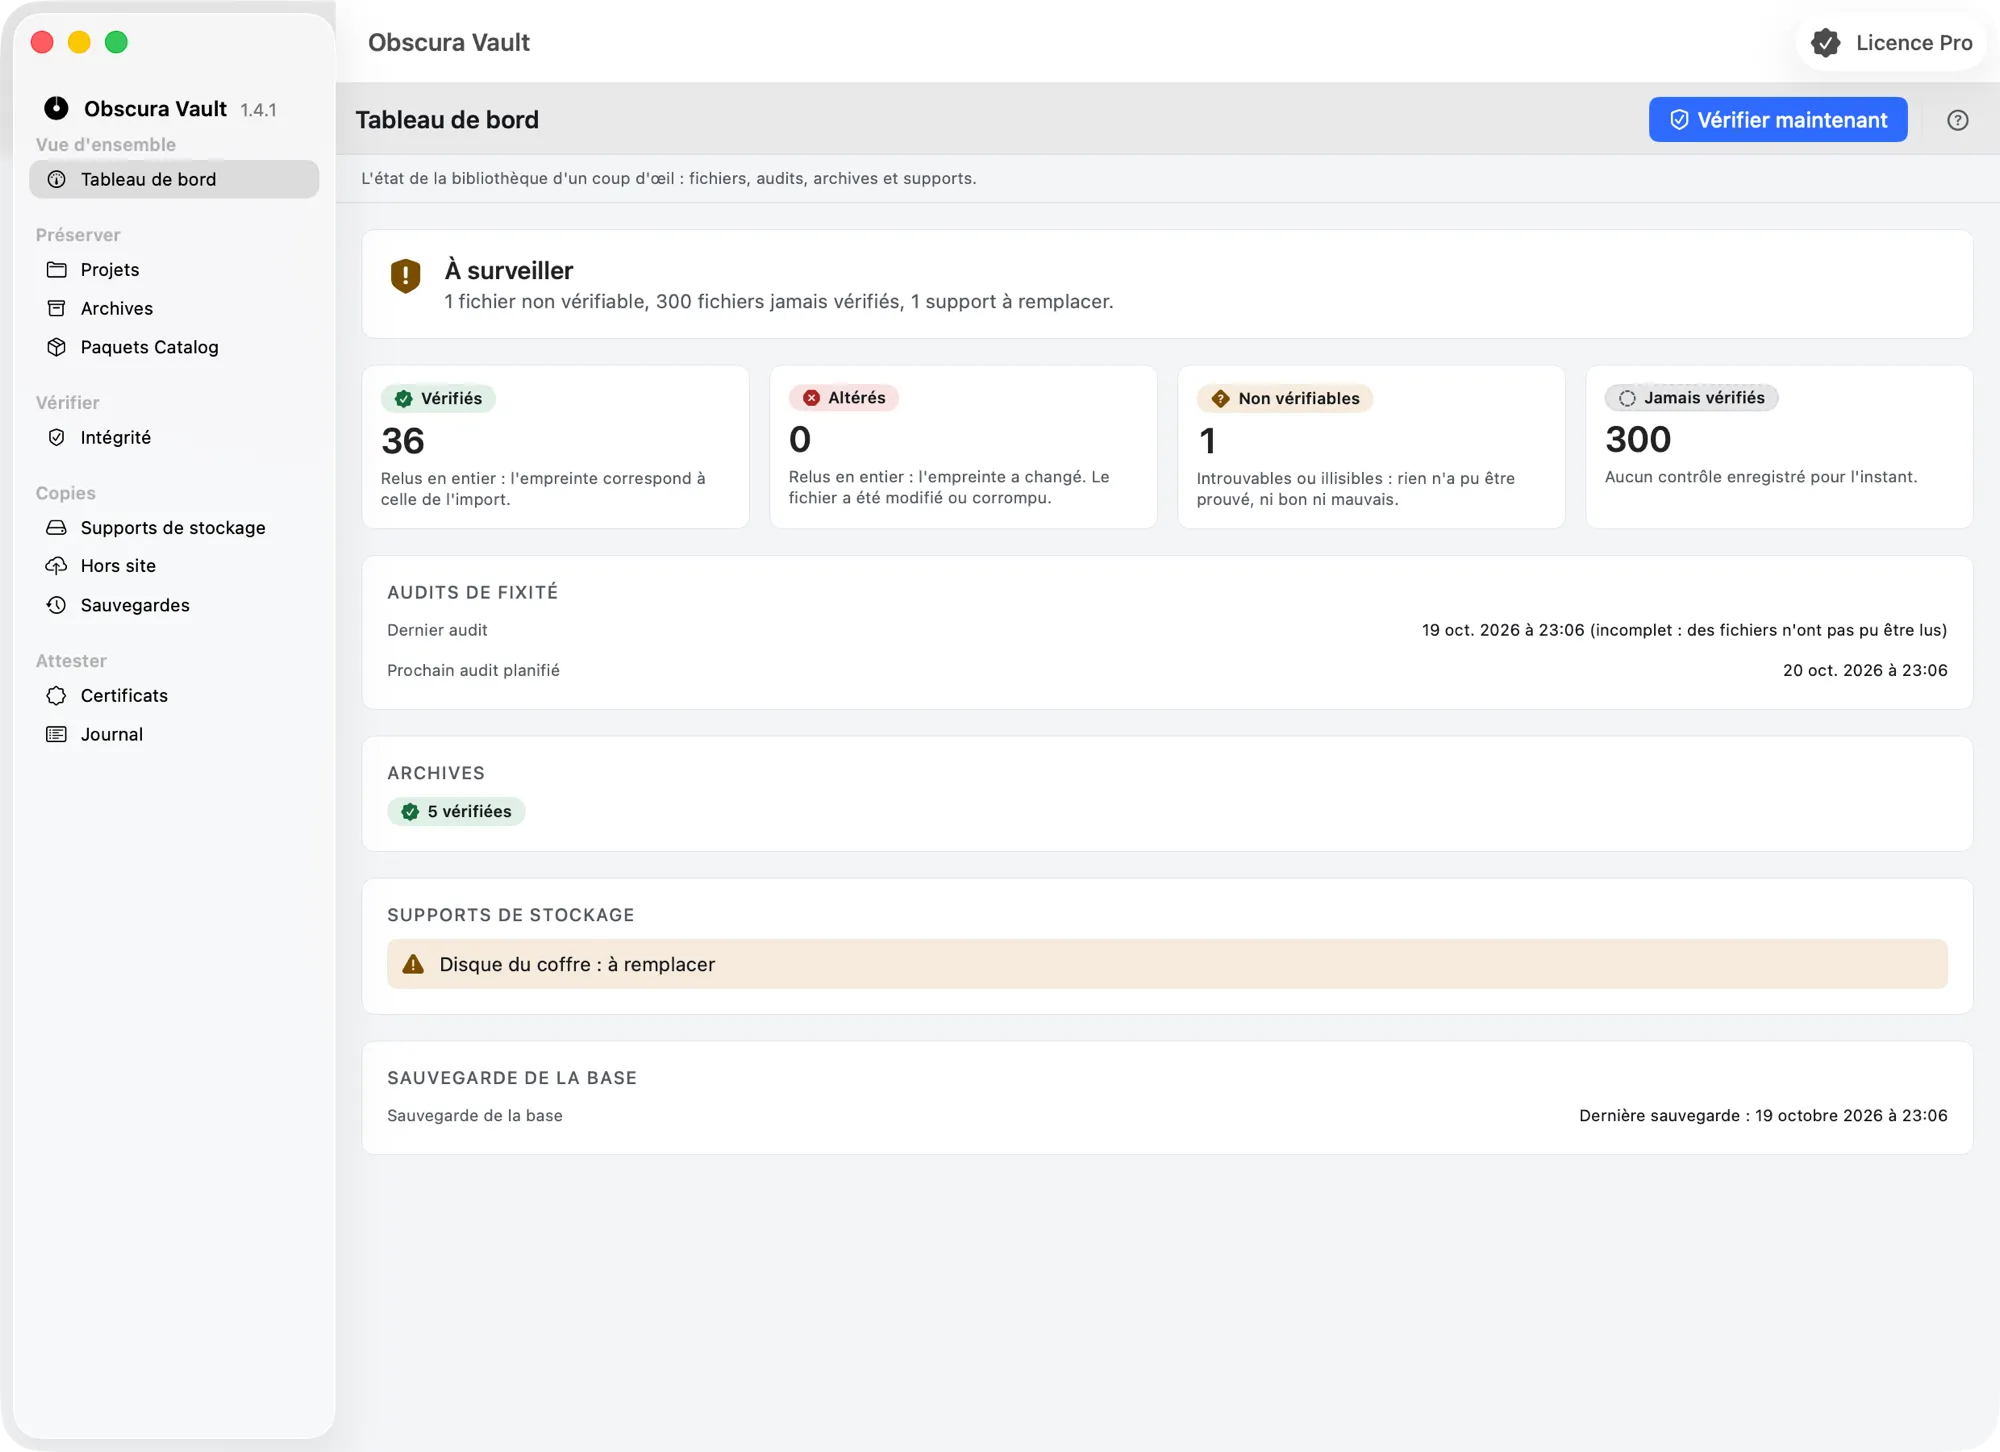
Task: Click the Projets folder icon
Action: (x=57, y=270)
